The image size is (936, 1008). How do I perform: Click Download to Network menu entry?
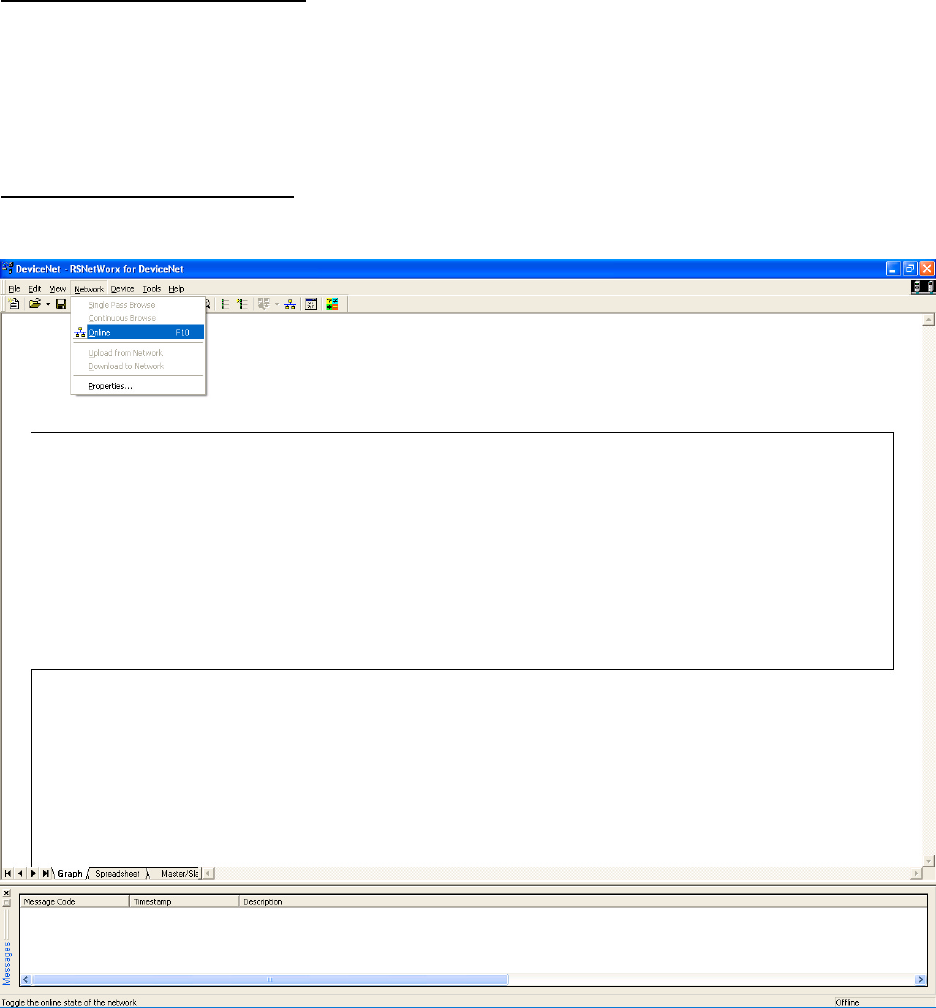[138, 366]
